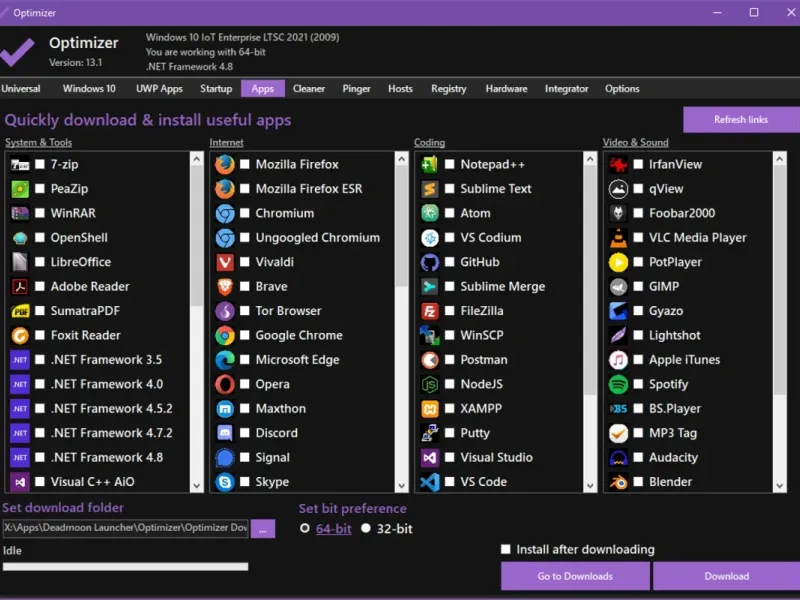800x600 pixels.
Task: Click the FileZilla icon
Action: pos(430,311)
